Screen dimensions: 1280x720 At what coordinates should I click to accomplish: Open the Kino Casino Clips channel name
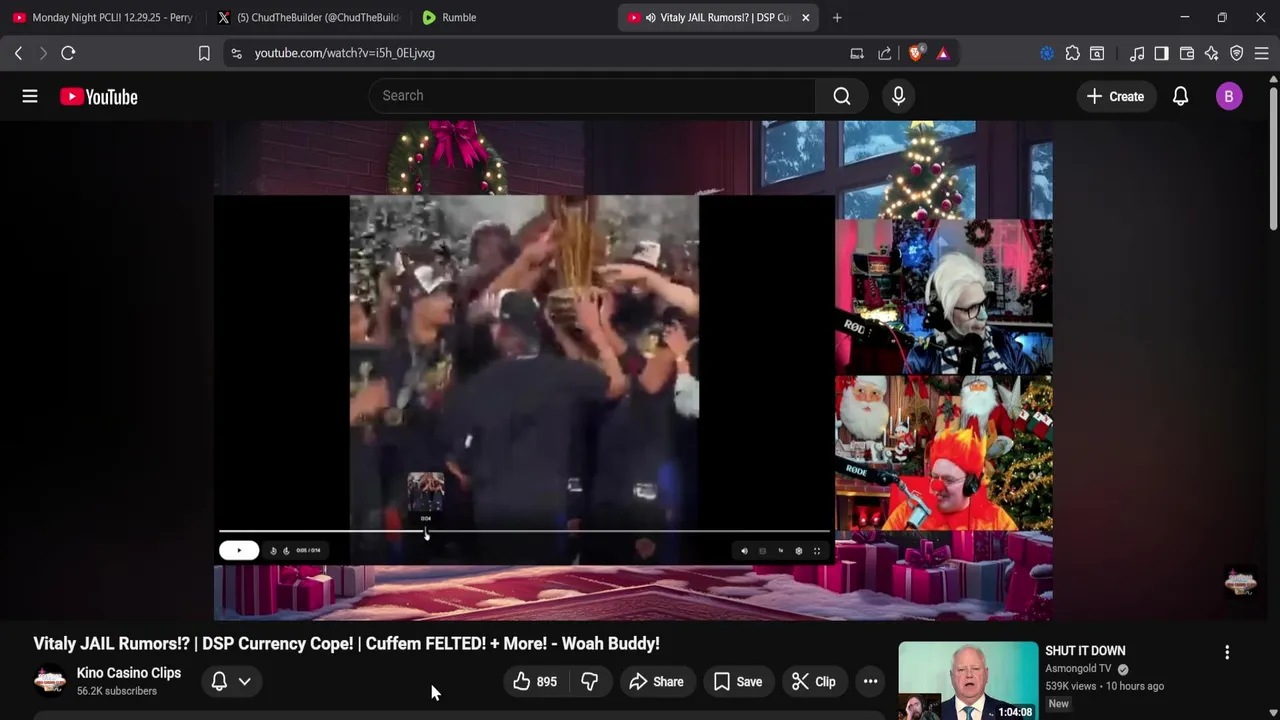(129, 673)
